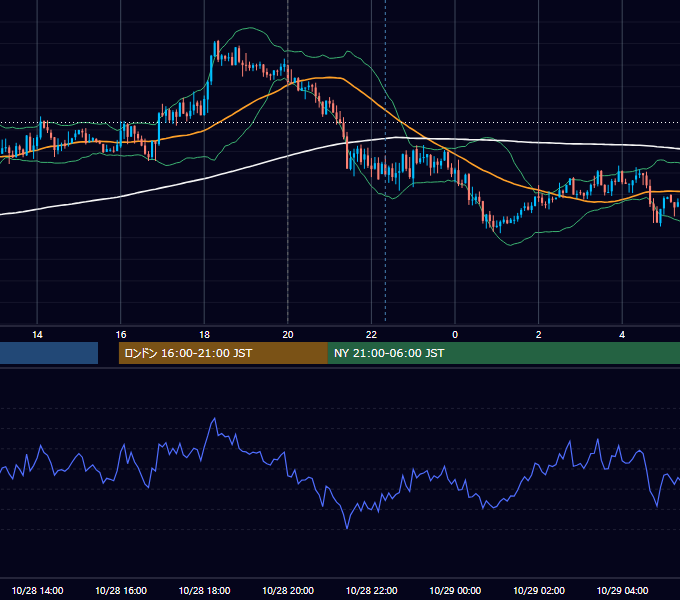680x600 pixels.
Task: Click the 10/28 18:00 time label
Action: point(204,590)
